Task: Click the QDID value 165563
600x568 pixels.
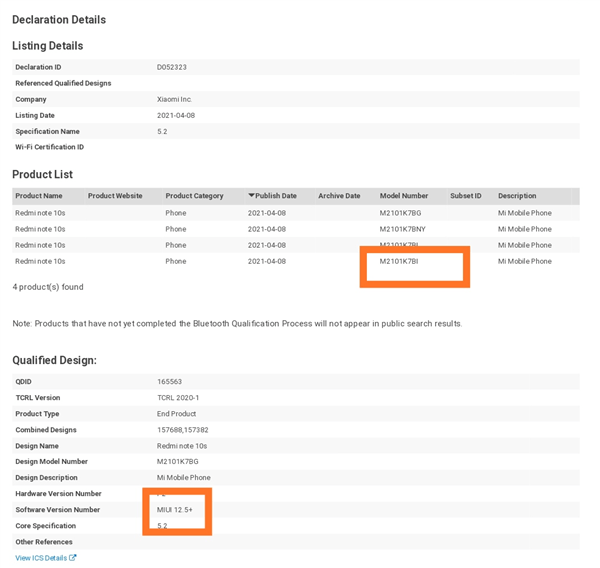Action: click(169, 382)
